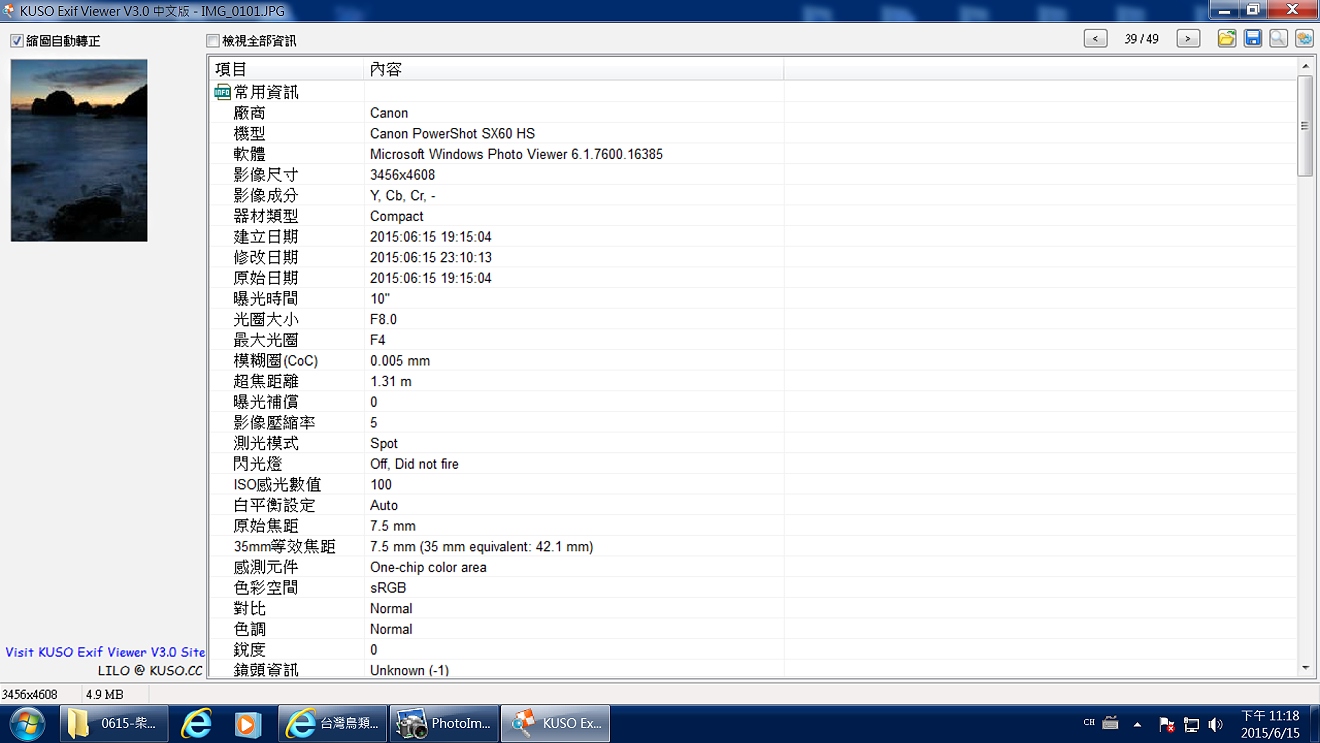Click the sRGB color space value
Screen dimensions: 1320x743
388,588
